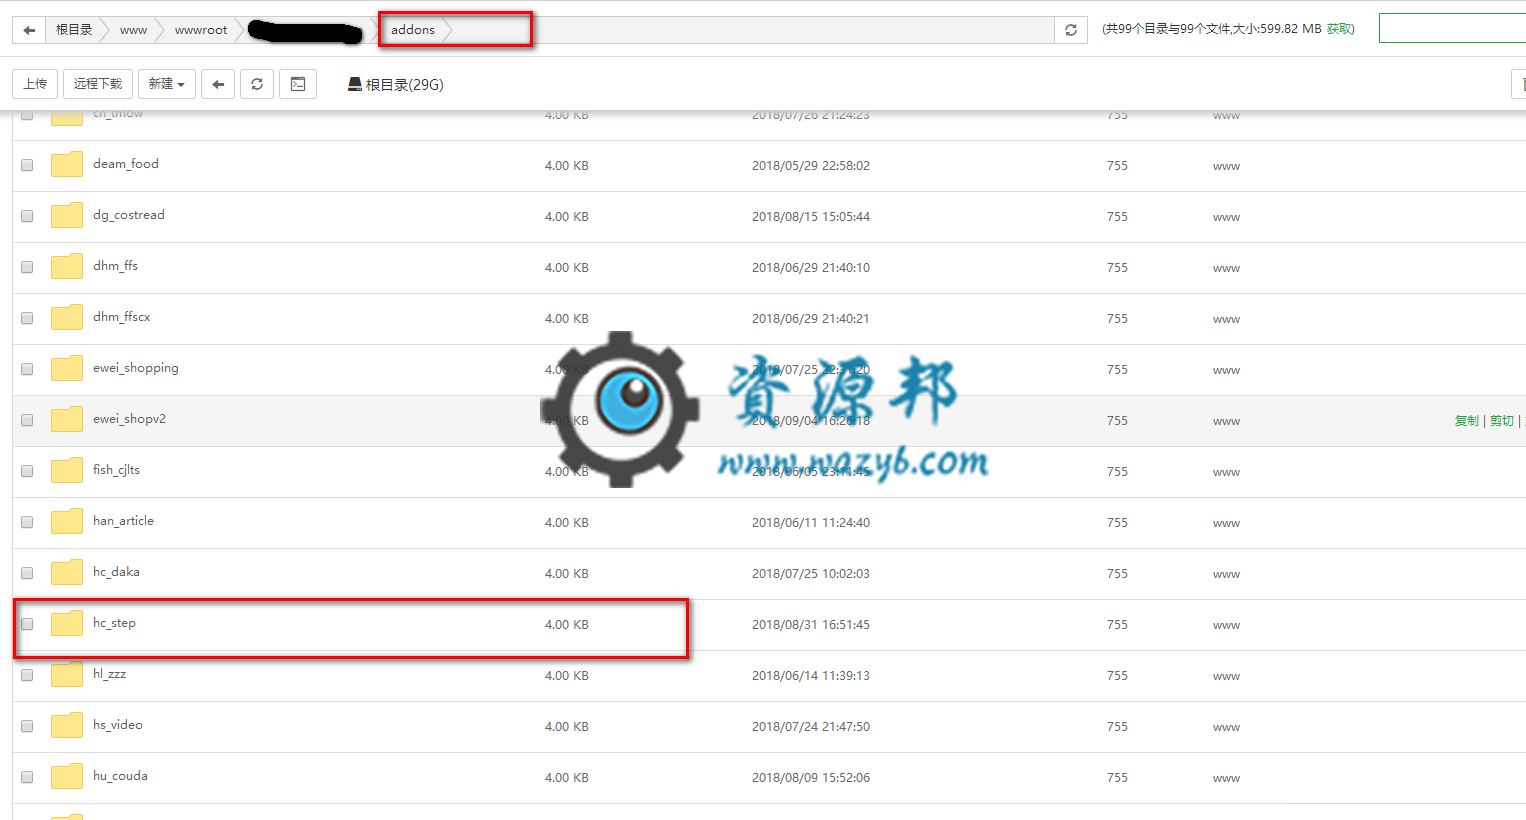Open the deam_food folder icon

67,164
